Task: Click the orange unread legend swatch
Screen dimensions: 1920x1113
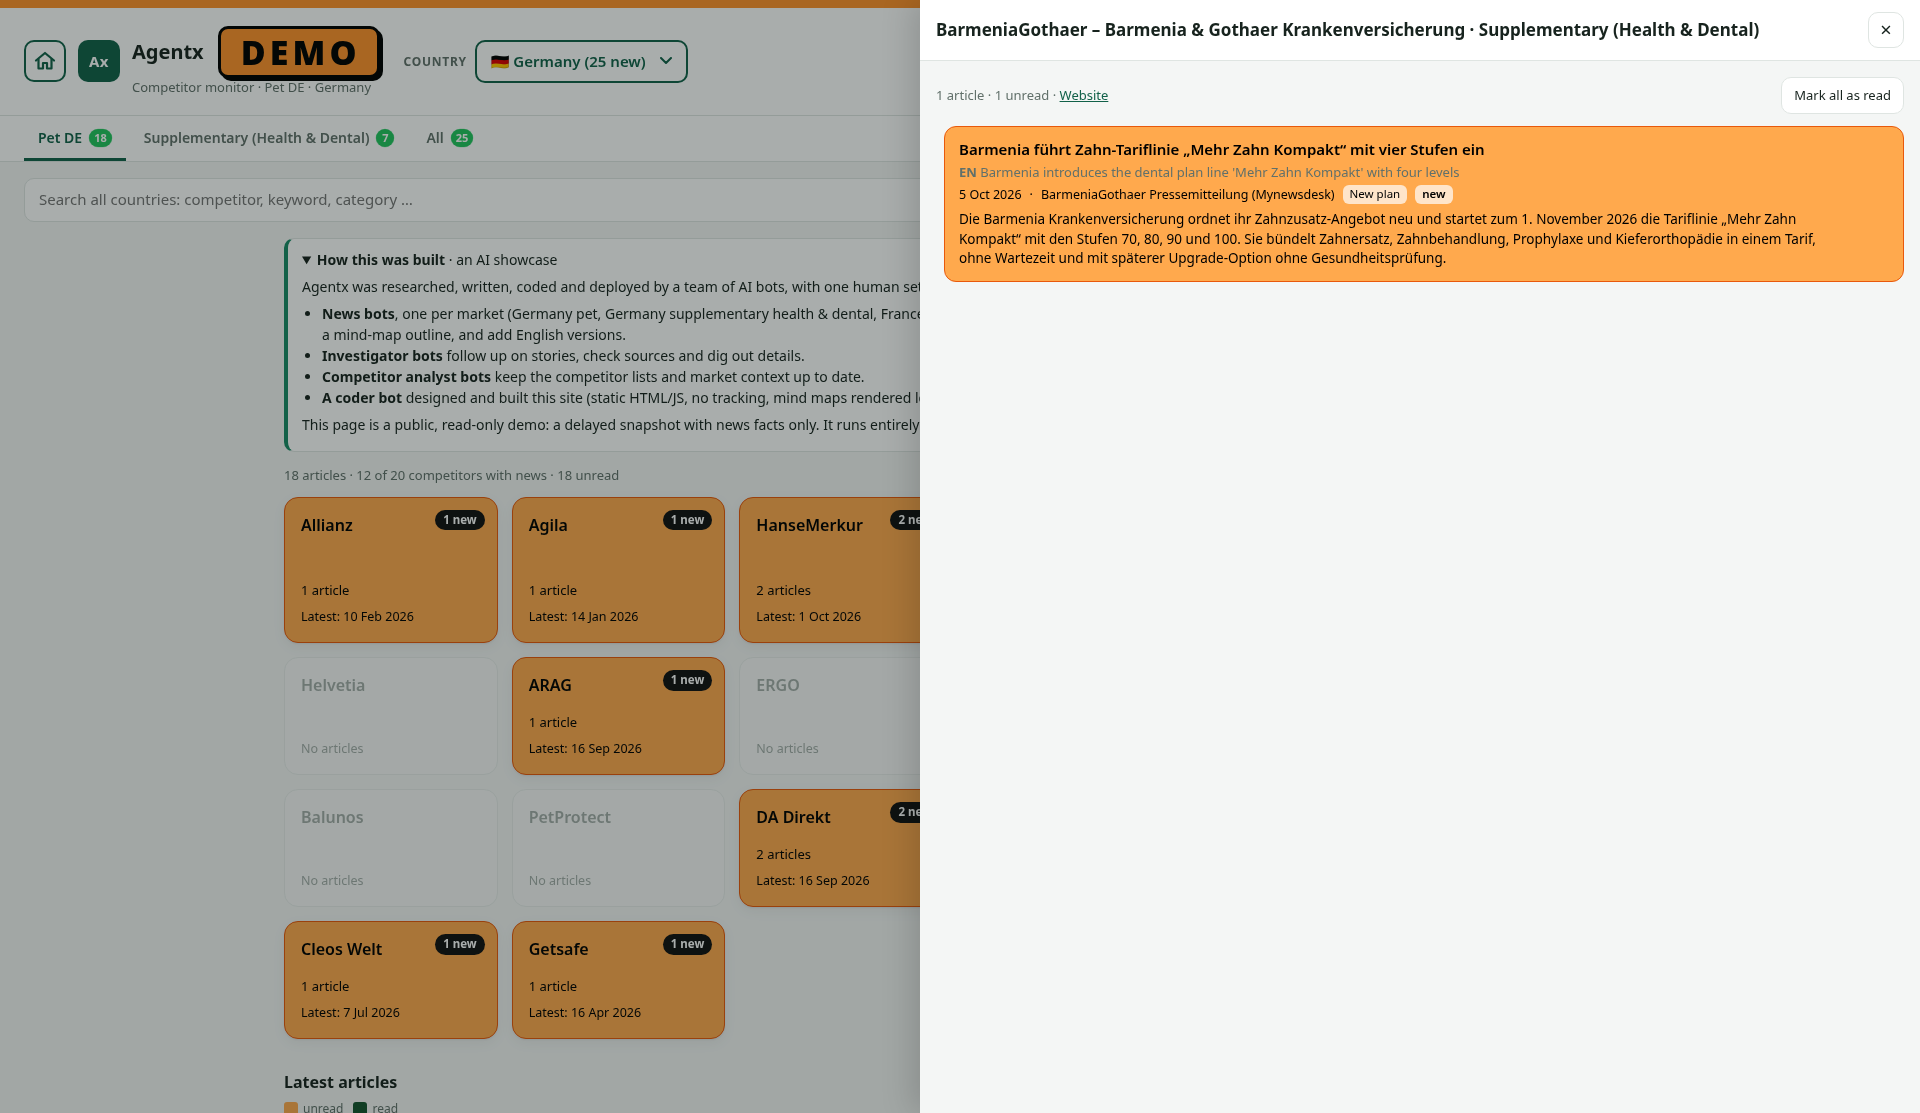Action: pos(291,1108)
